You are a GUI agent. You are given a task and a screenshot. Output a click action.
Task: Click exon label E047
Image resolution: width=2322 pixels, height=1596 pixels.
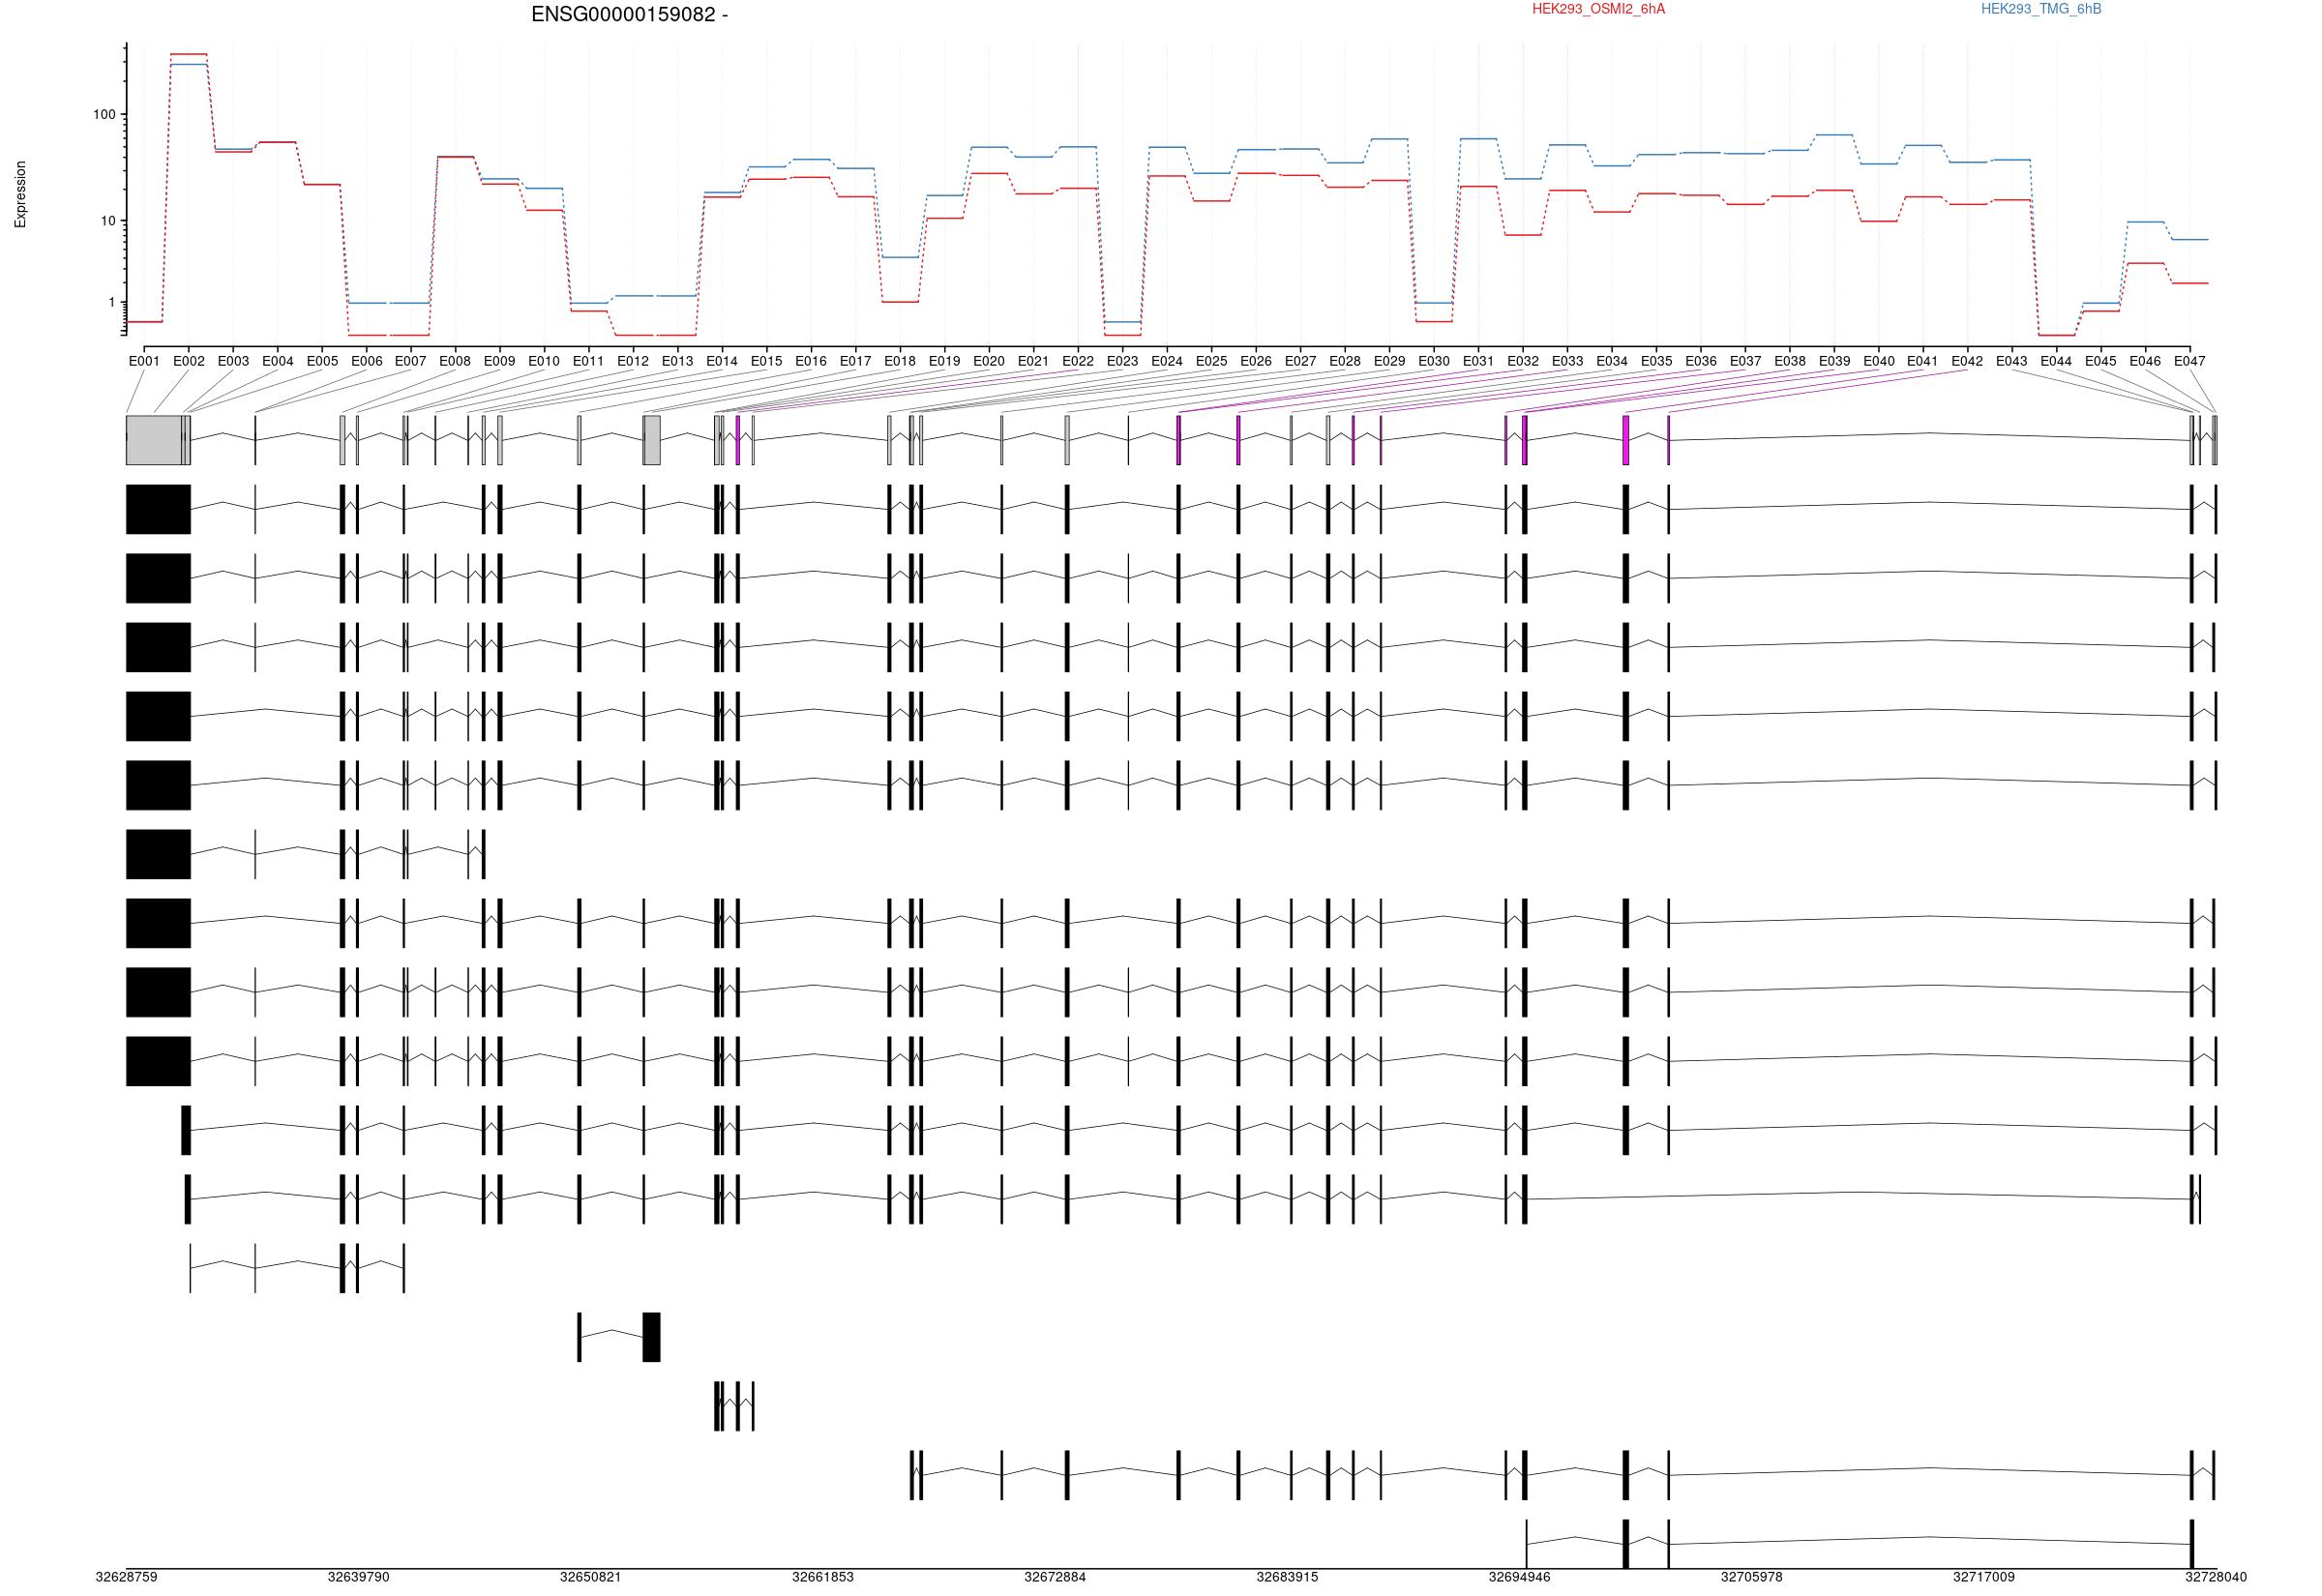[x=2190, y=361]
